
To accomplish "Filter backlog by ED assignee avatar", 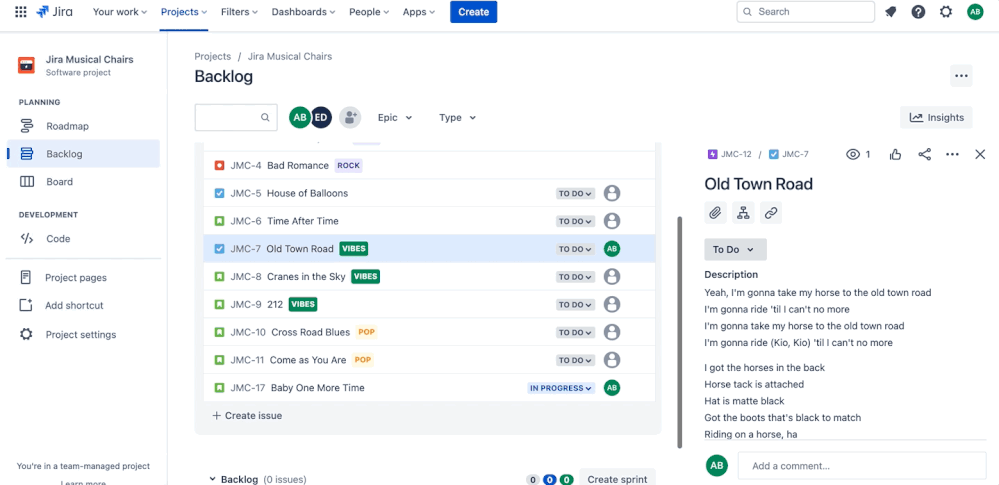I will (322, 117).
